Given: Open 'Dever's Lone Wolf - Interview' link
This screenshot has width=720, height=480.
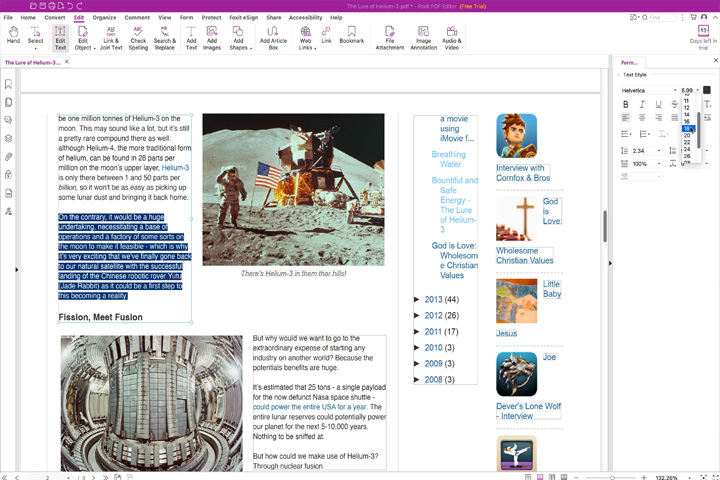Looking at the screenshot, I should coord(529,411).
